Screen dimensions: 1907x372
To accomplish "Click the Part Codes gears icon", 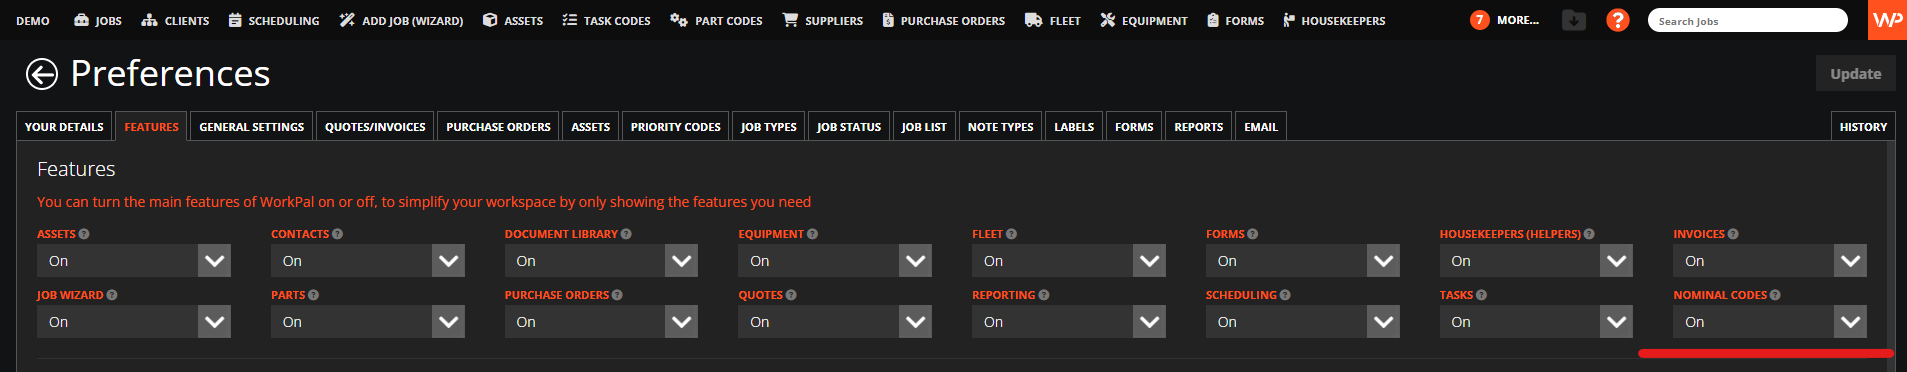I will [x=679, y=20].
